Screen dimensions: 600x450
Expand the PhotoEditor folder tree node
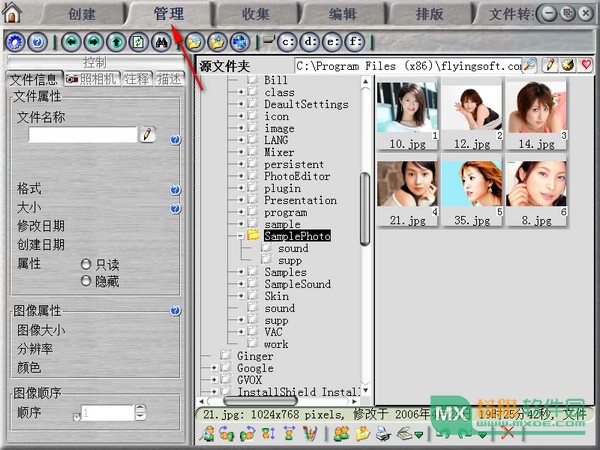pyautogui.click(x=241, y=176)
